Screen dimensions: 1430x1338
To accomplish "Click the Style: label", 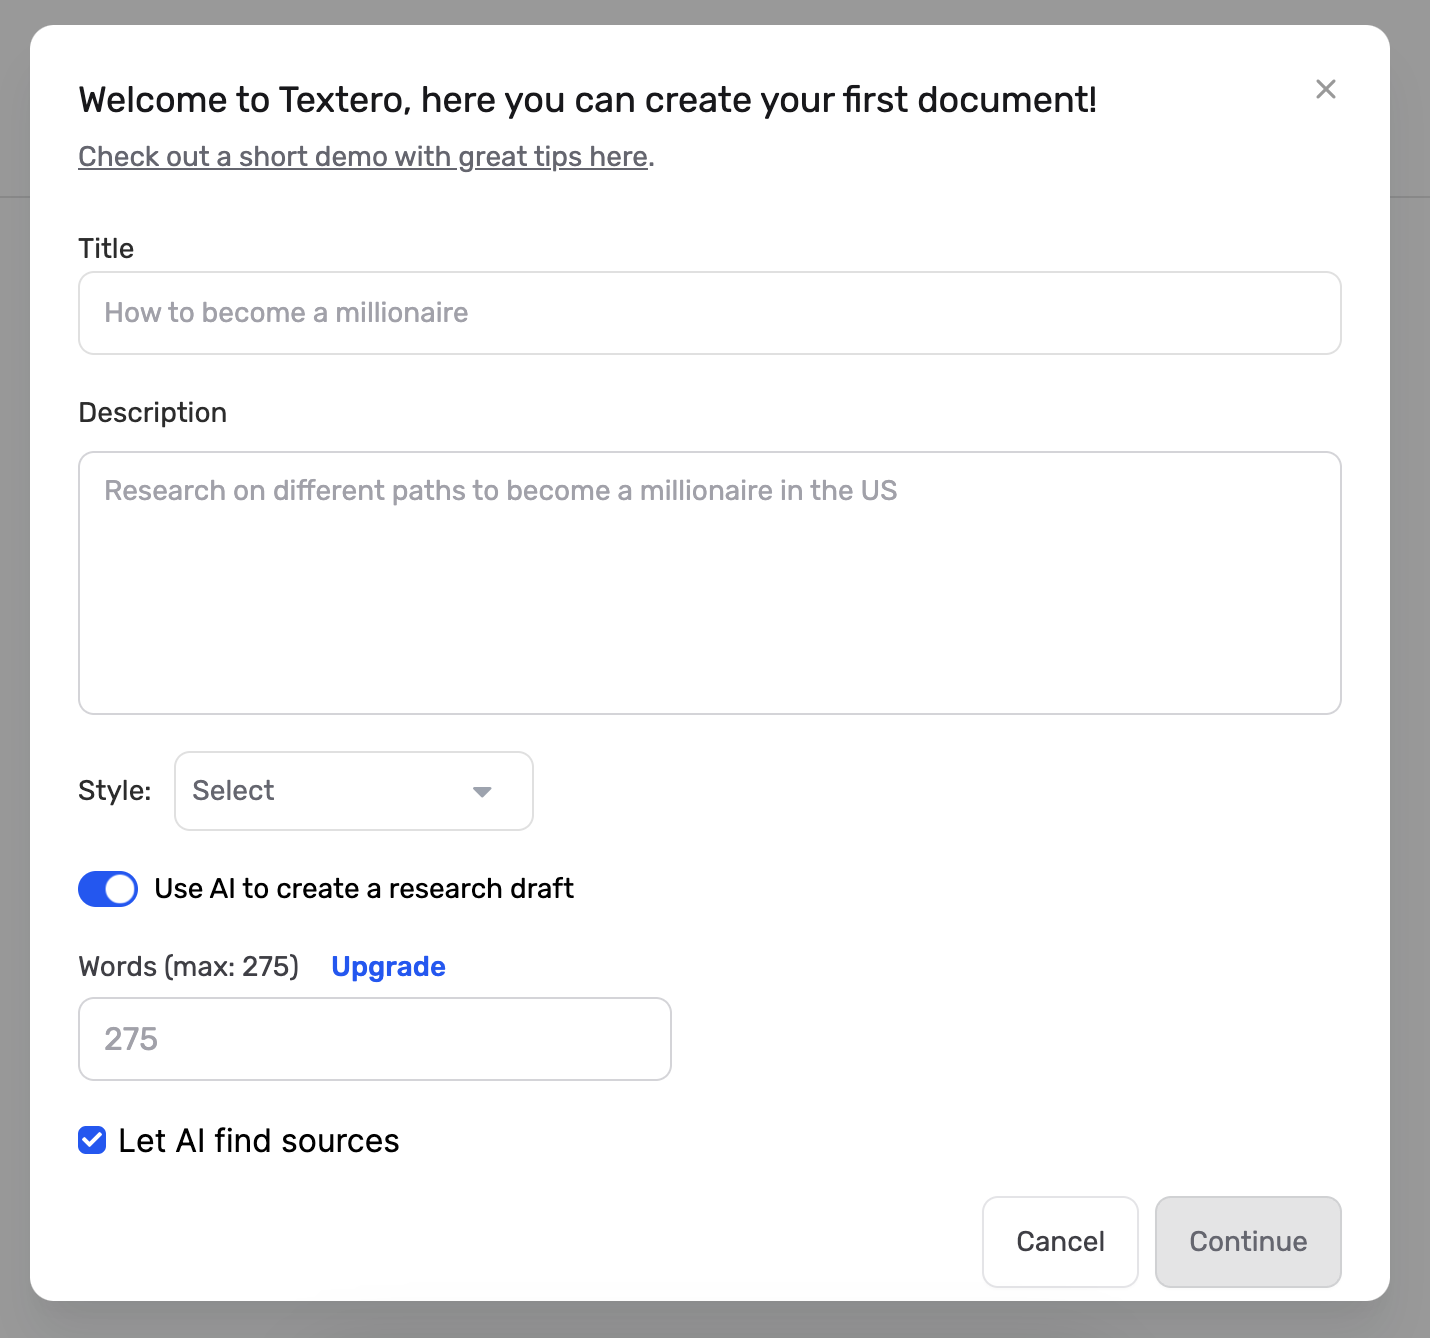I will click(x=115, y=791).
